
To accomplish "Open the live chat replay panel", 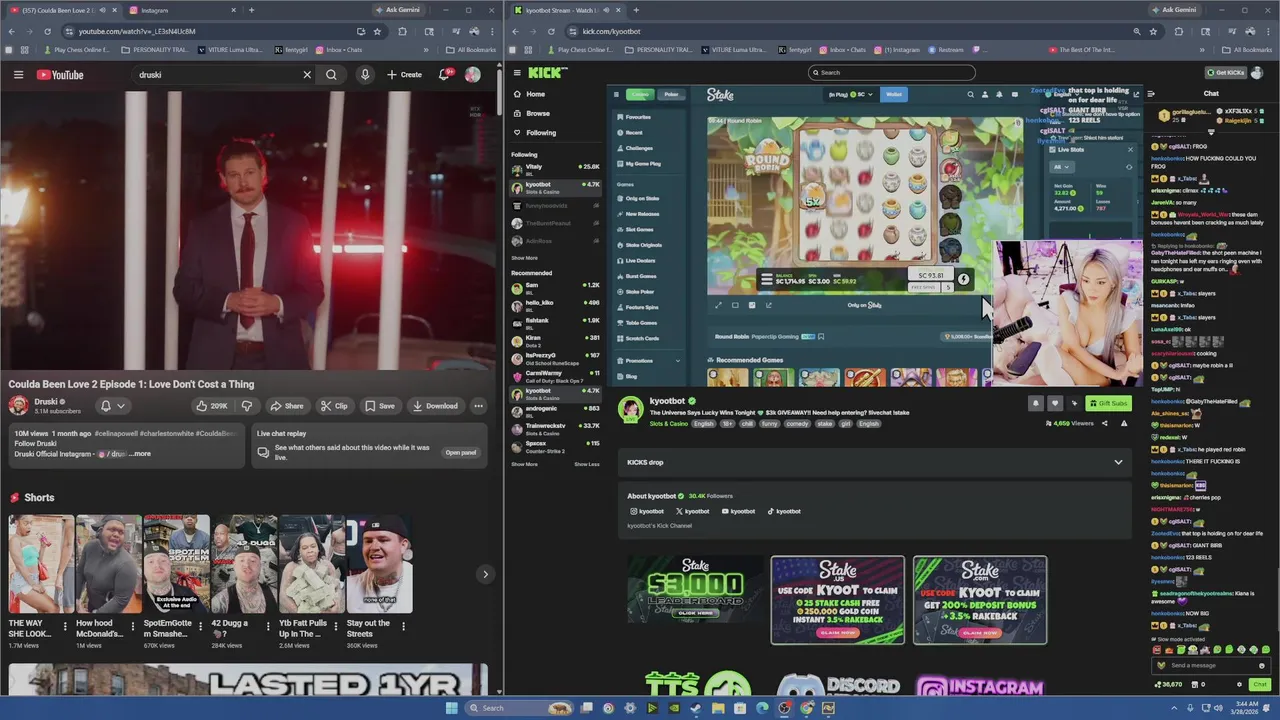I will [x=460, y=453].
